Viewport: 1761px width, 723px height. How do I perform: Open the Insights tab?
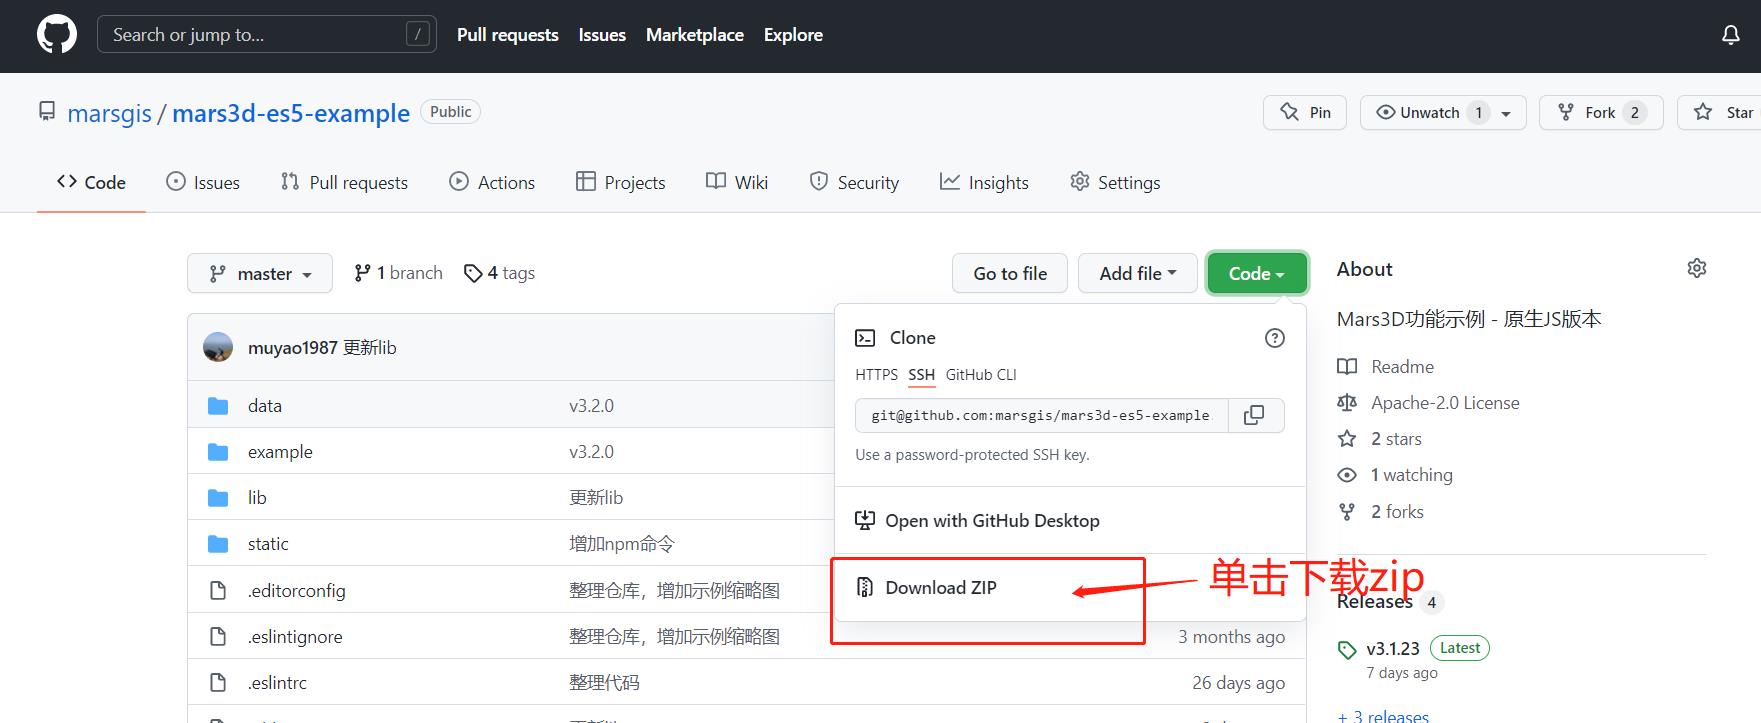985,182
